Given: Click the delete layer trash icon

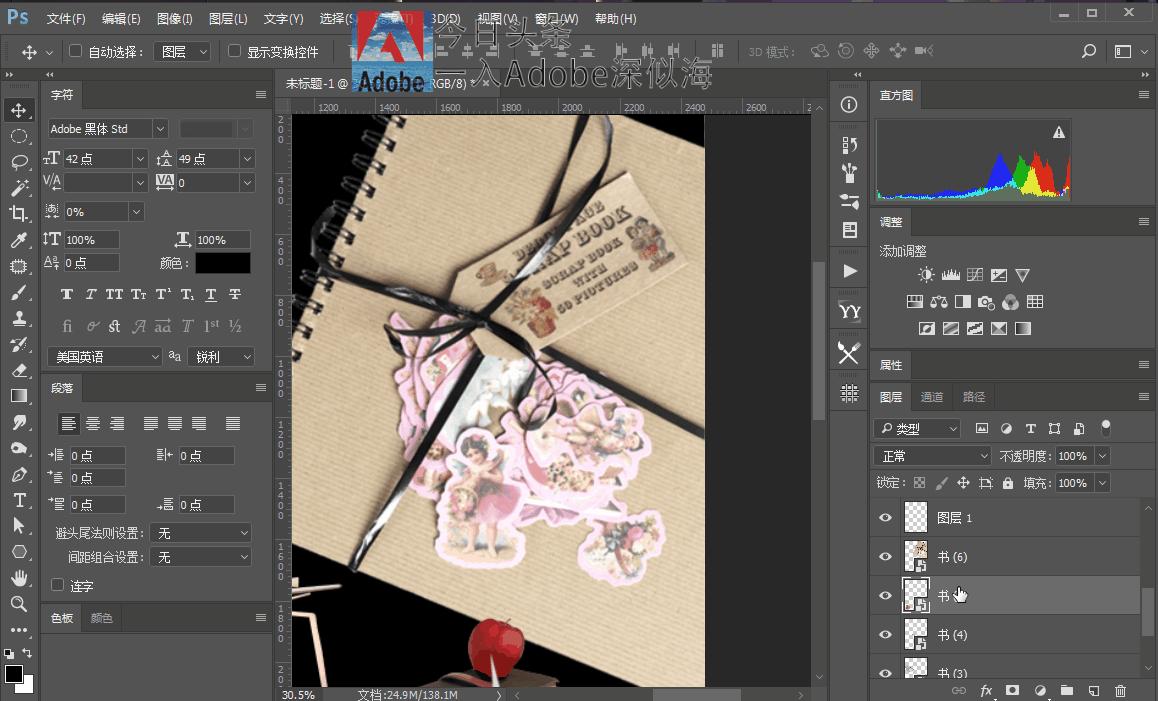Looking at the screenshot, I should coord(1120,690).
